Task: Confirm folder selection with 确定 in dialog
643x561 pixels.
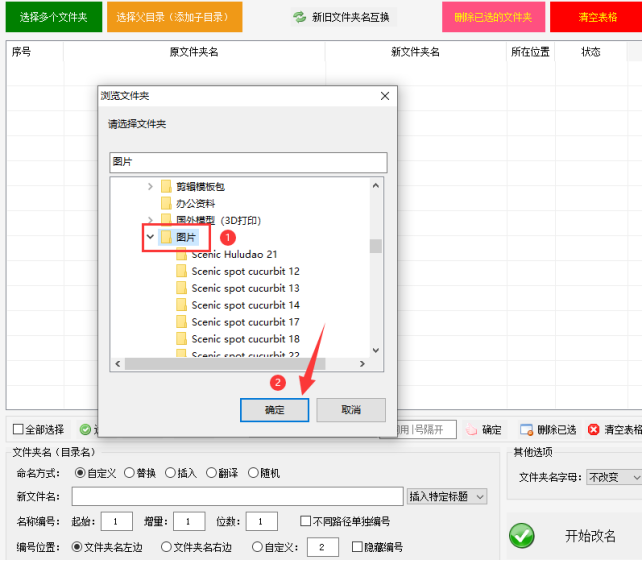Action: pyautogui.click(x=274, y=410)
